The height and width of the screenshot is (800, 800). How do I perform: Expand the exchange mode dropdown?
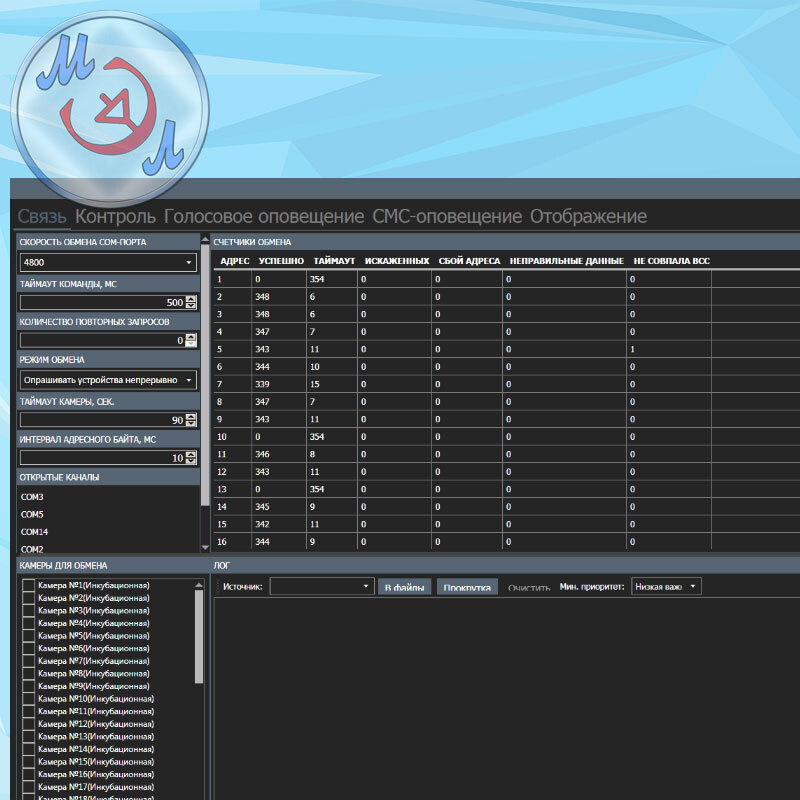[x=108, y=380]
